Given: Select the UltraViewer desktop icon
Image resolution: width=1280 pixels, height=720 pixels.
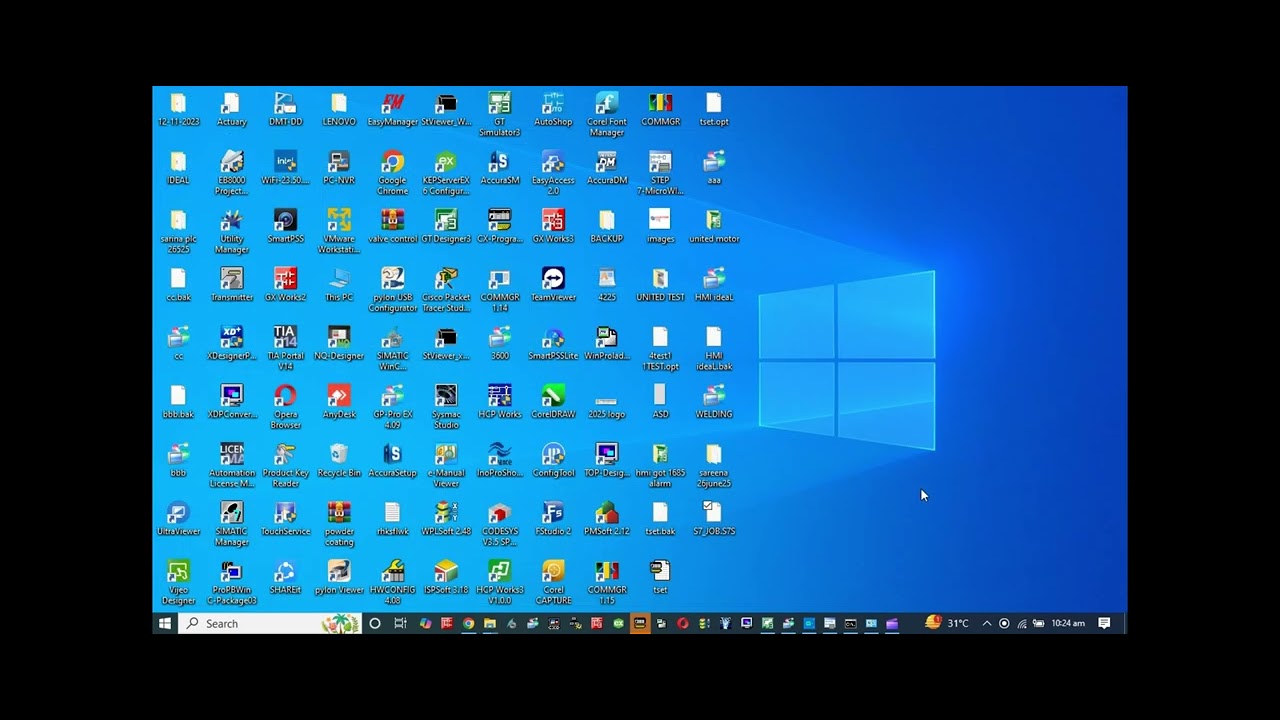Looking at the screenshot, I should coord(178,518).
